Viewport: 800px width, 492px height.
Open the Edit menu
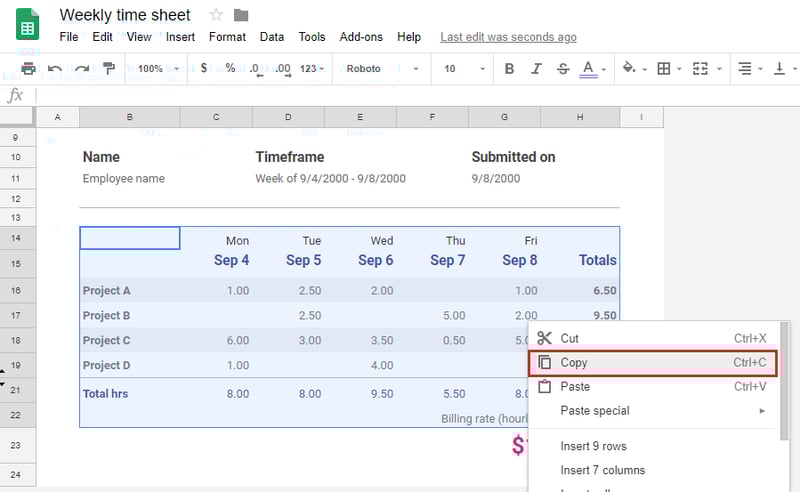[103, 37]
